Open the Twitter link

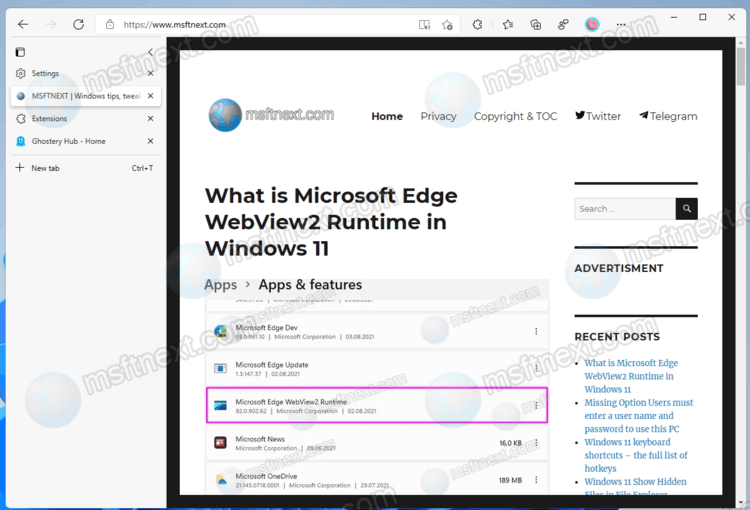click(x=598, y=116)
